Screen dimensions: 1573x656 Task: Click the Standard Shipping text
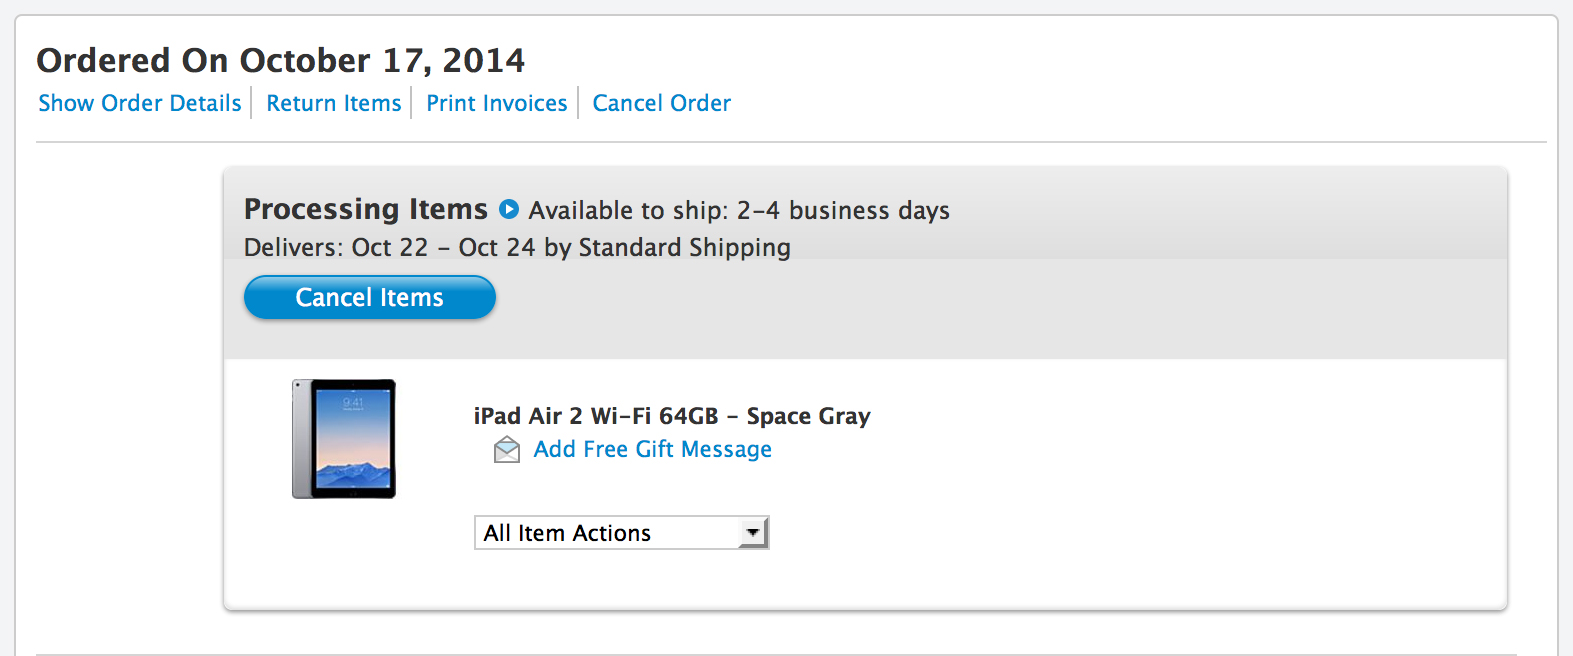point(684,248)
